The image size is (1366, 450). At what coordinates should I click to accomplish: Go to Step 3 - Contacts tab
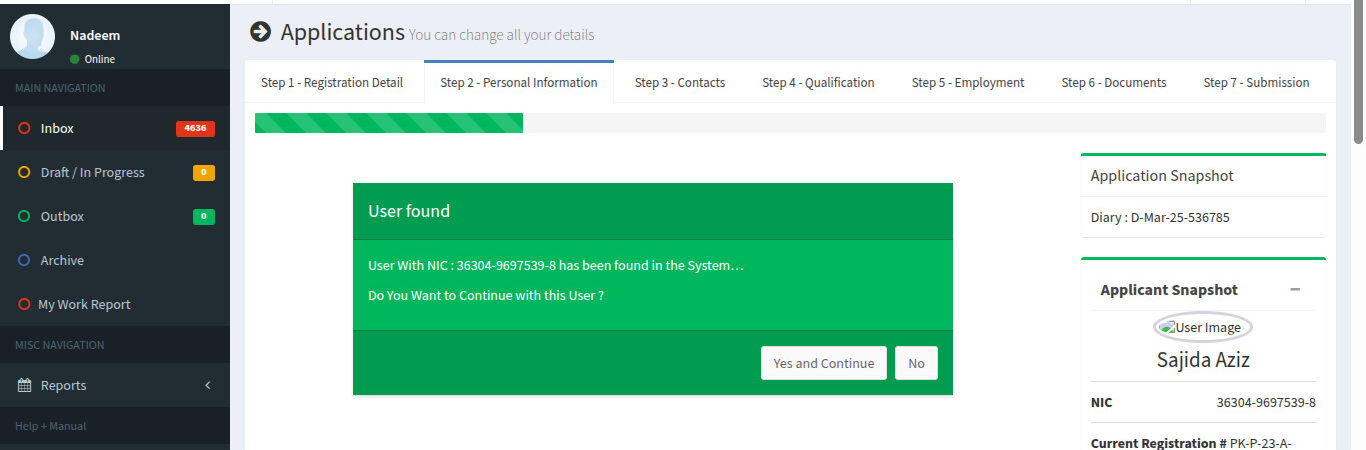tap(680, 82)
